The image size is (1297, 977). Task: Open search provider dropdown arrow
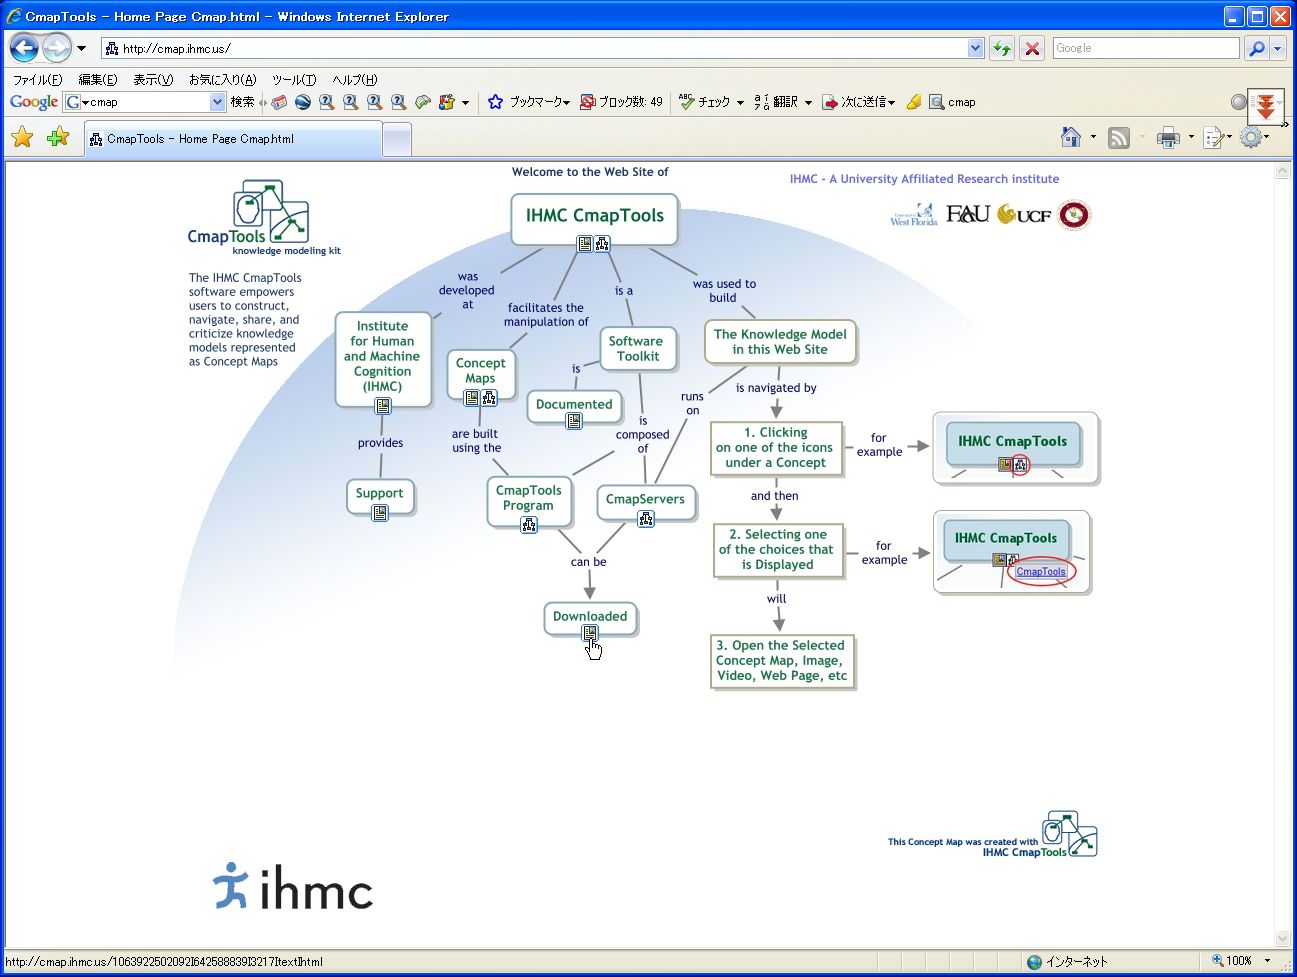1277,48
